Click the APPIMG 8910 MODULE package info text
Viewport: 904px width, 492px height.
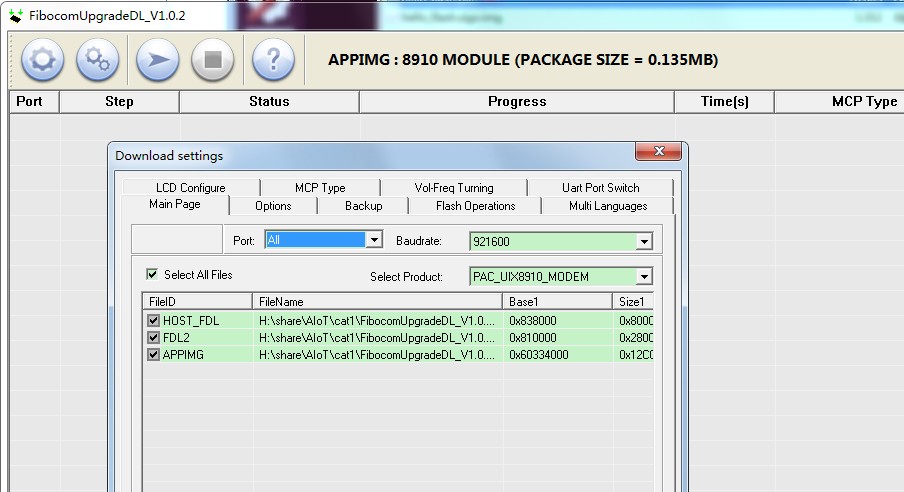coord(523,59)
